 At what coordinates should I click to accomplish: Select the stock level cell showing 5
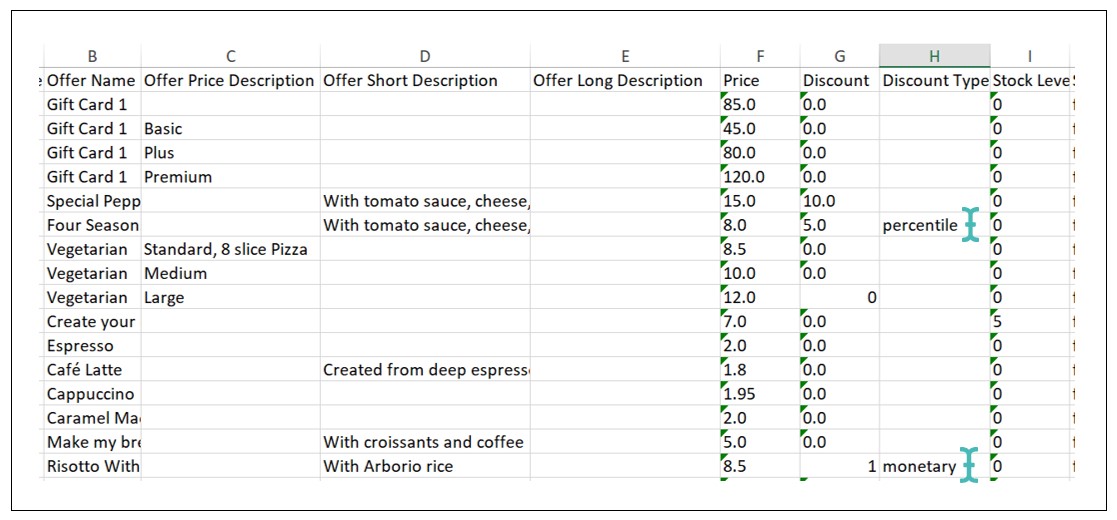coord(1028,322)
